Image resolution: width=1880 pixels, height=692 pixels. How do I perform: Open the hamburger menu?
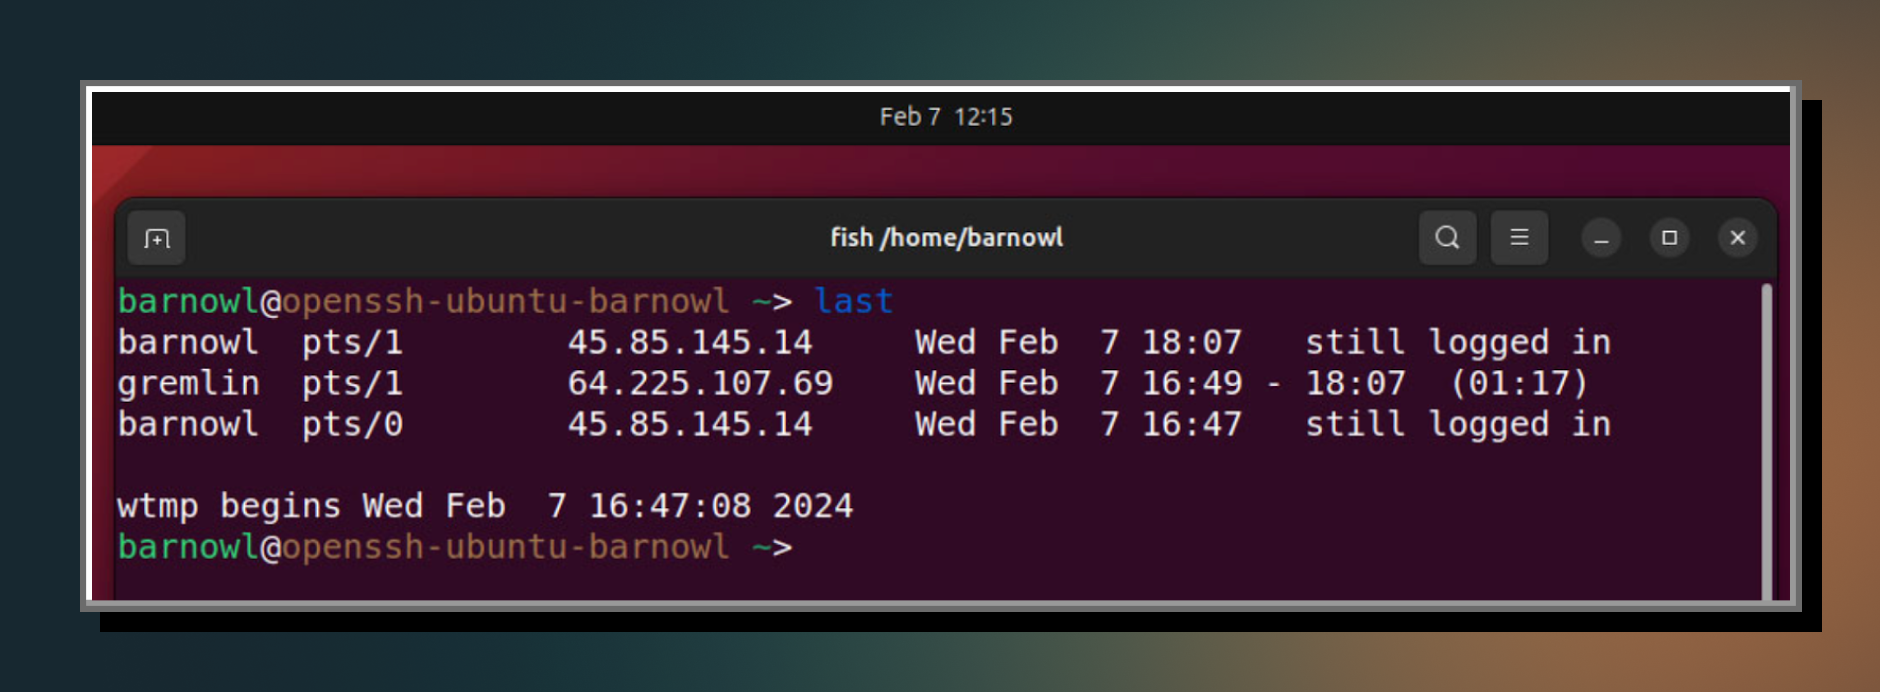pos(1519,238)
